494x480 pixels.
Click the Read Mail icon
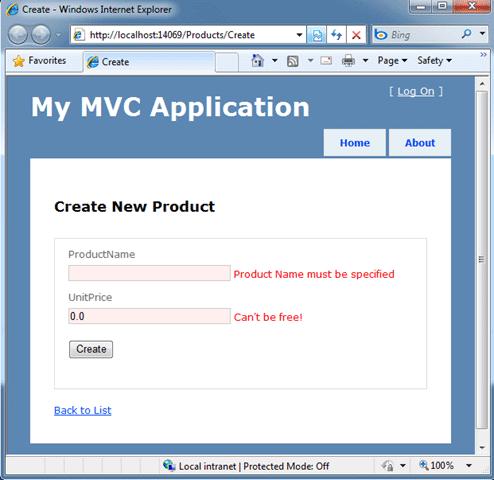(x=326, y=61)
